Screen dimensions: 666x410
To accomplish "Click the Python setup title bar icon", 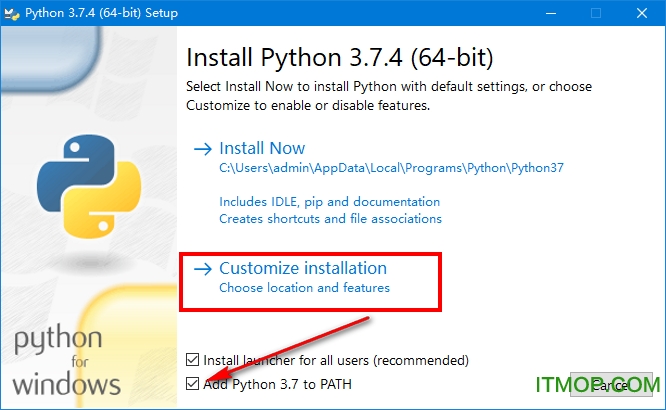I will point(11,14).
